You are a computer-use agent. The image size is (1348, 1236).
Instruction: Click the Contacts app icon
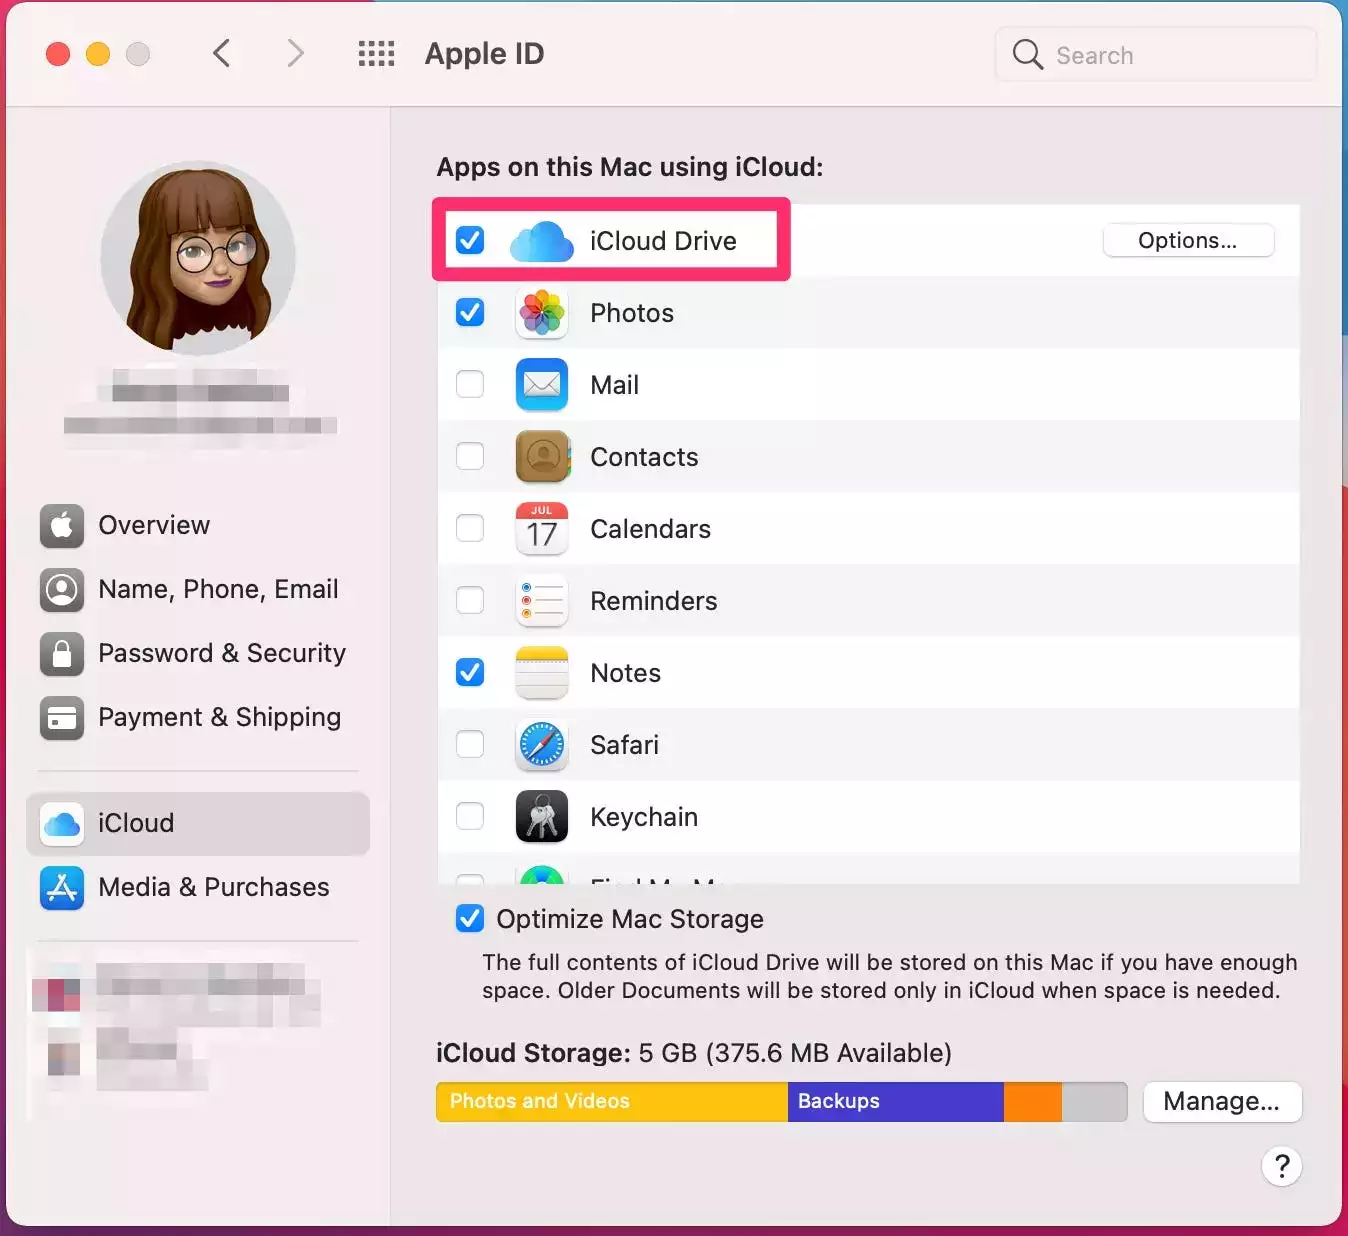(x=541, y=457)
